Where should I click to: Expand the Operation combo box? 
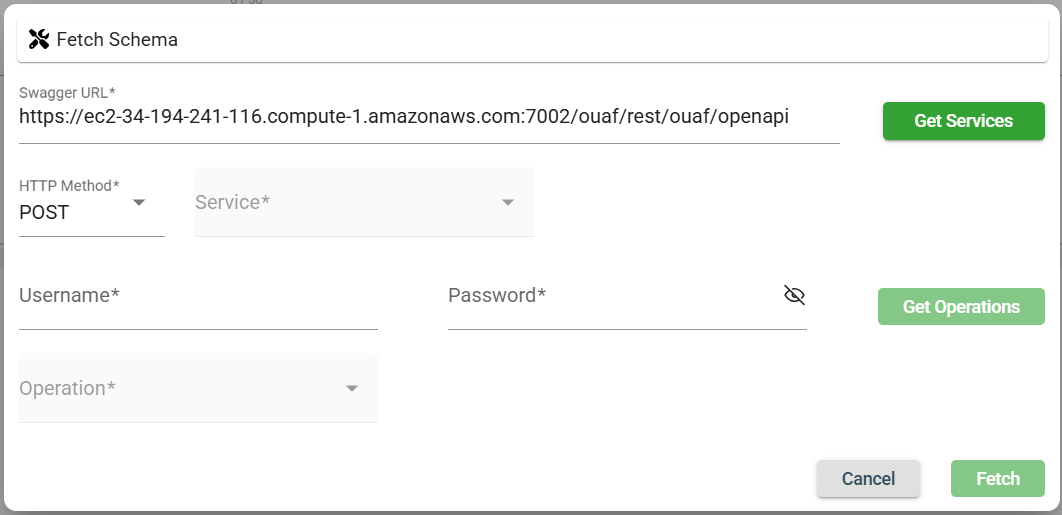[x=180, y=388]
